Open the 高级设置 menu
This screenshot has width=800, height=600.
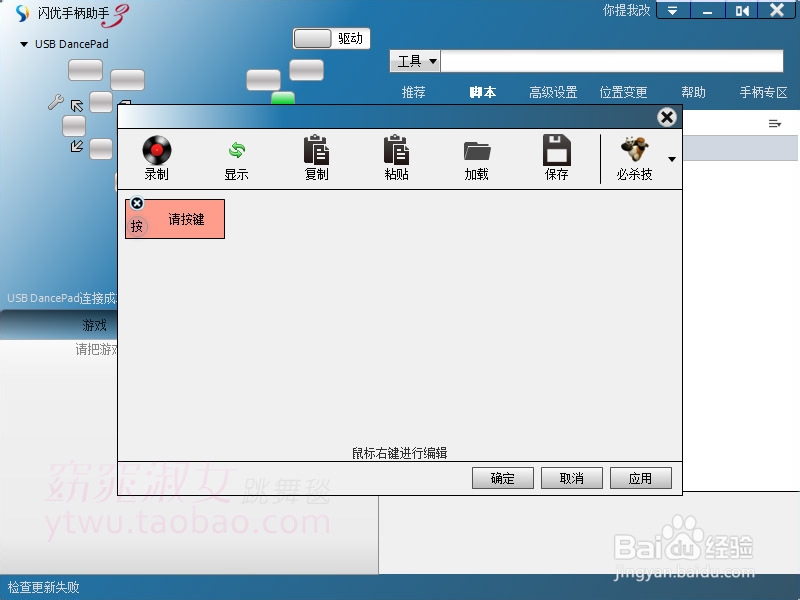tap(552, 91)
